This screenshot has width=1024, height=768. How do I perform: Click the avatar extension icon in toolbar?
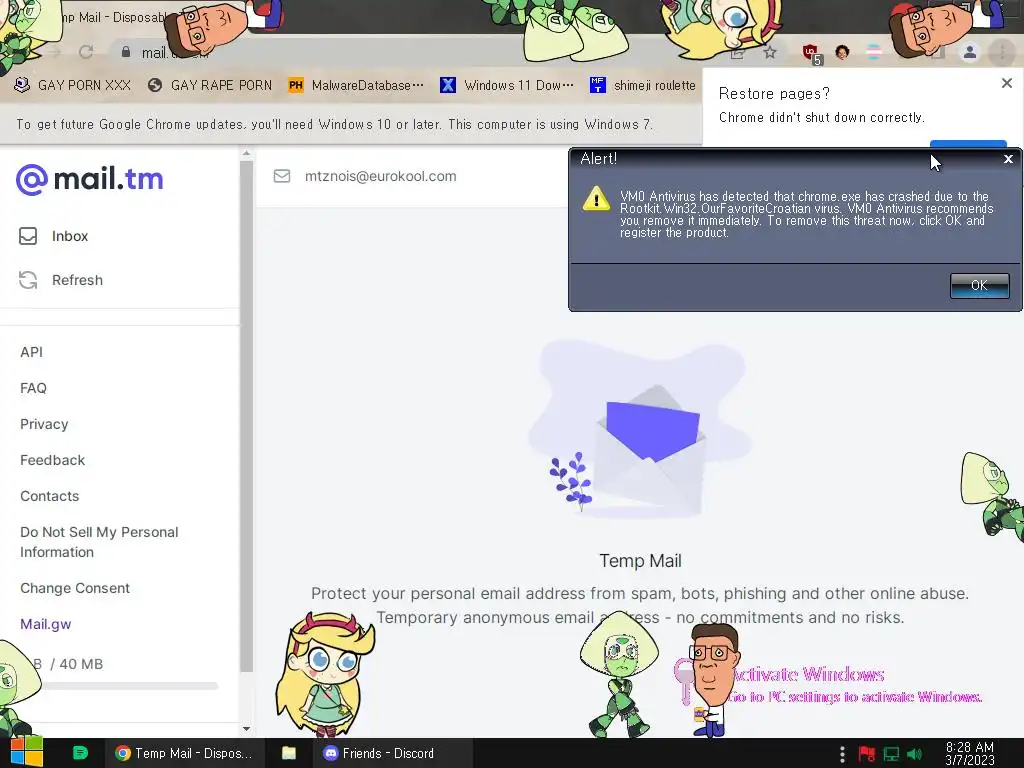tap(842, 52)
